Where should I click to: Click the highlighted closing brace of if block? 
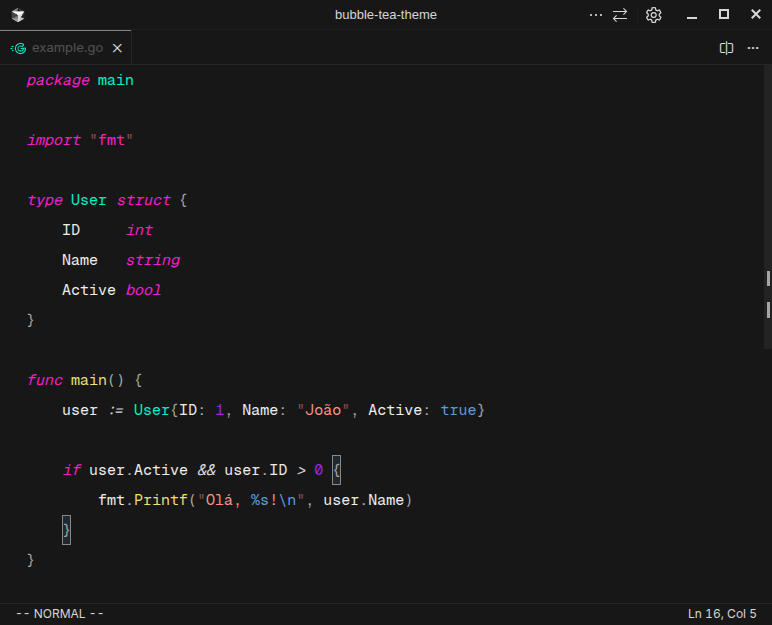66,530
